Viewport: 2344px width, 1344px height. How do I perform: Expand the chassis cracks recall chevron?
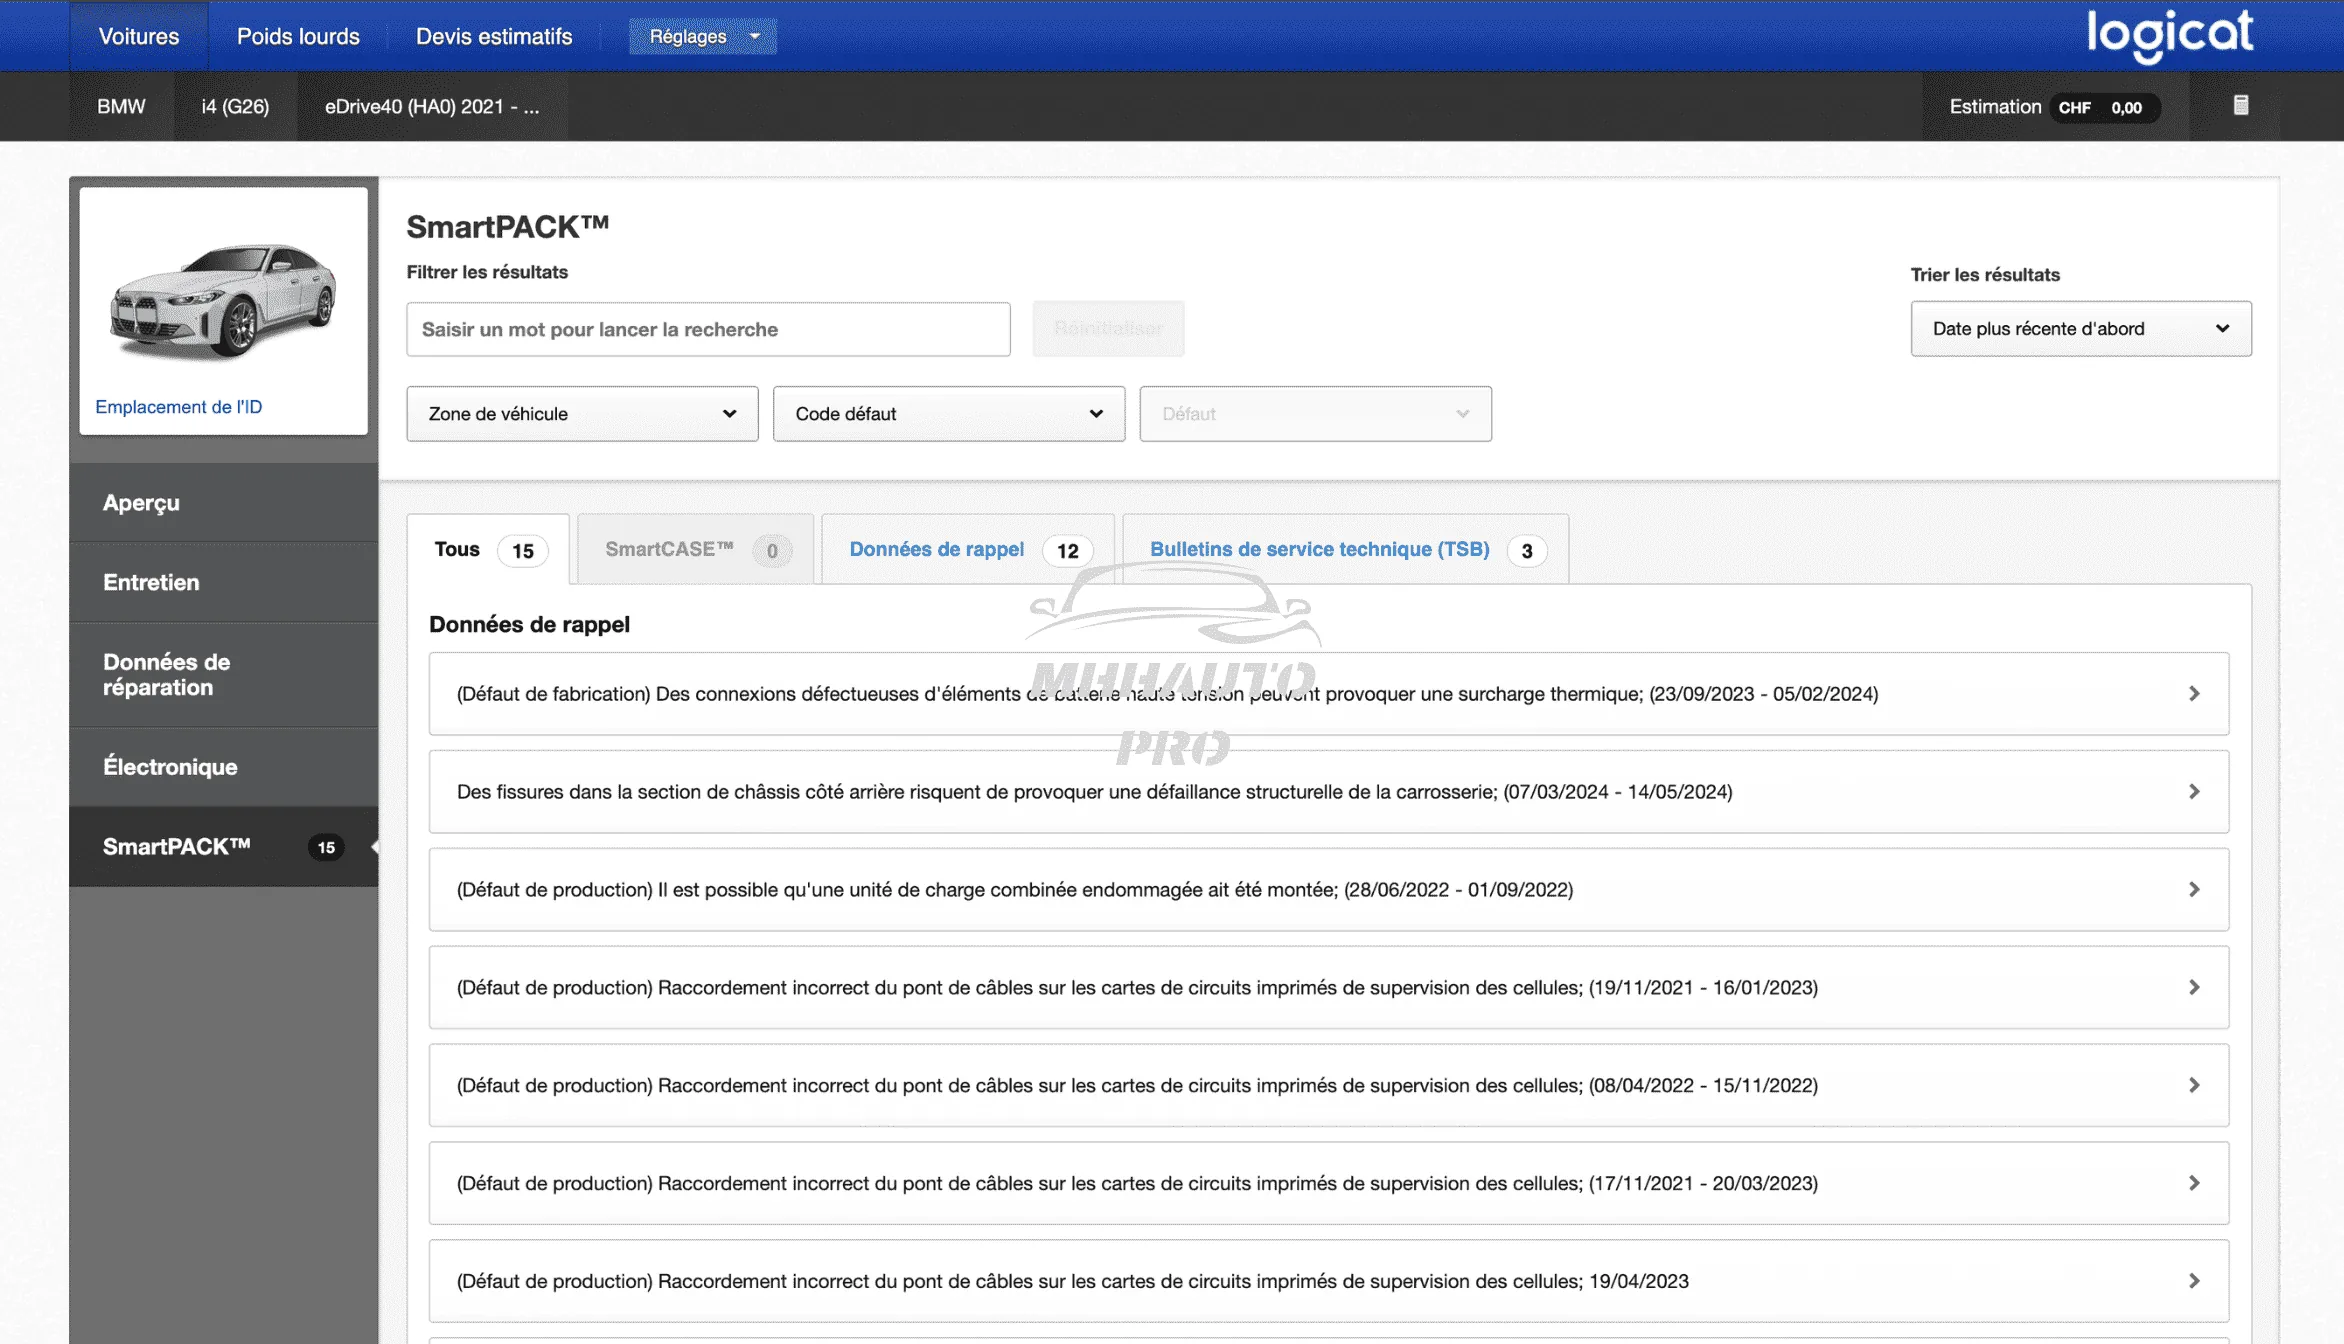click(x=2193, y=792)
